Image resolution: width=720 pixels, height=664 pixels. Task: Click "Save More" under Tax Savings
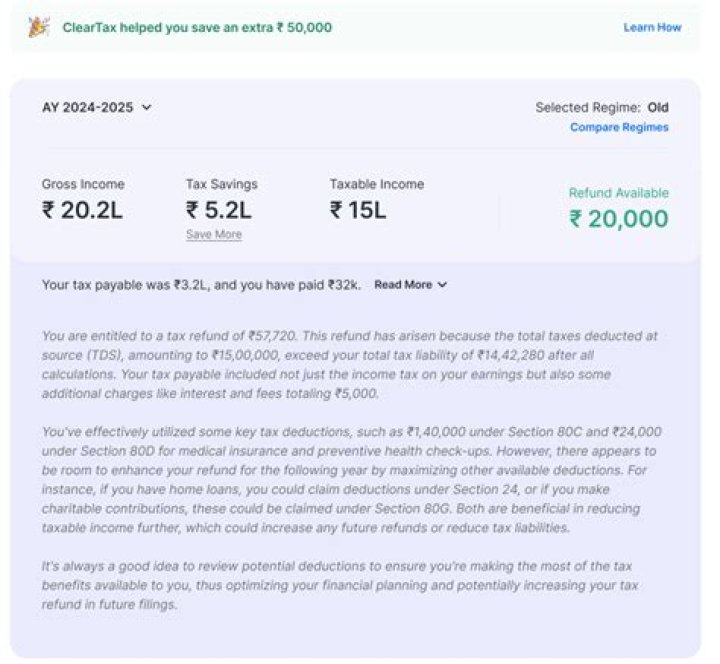click(x=213, y=234)
